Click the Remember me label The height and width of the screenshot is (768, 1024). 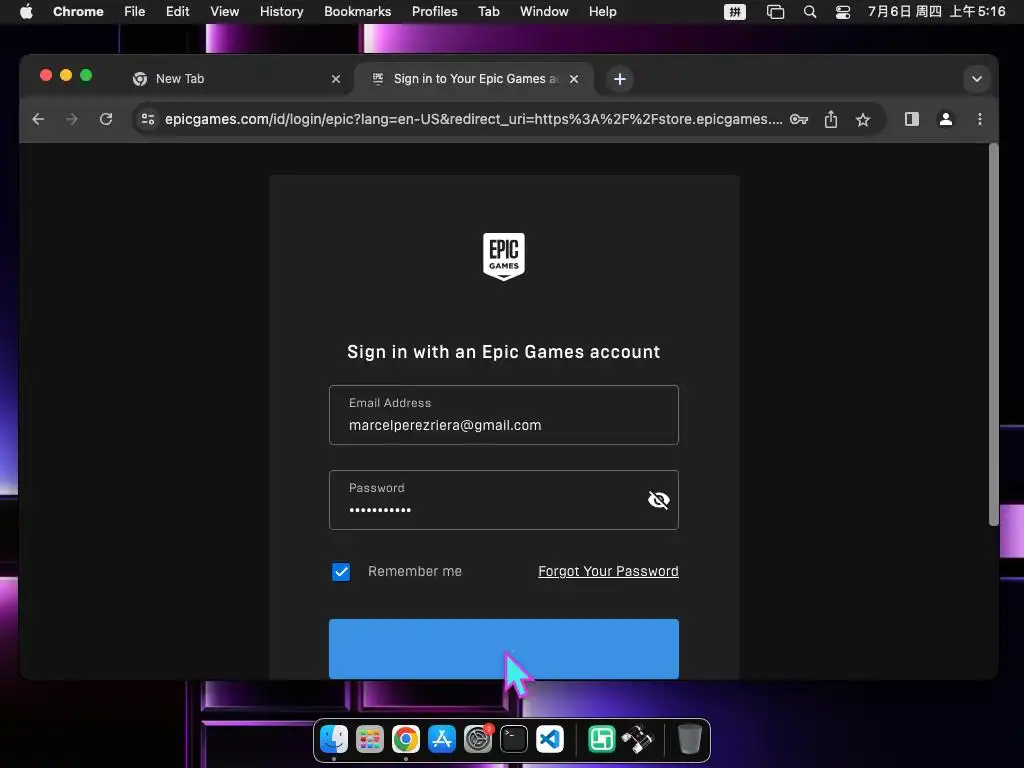(415, 571)
